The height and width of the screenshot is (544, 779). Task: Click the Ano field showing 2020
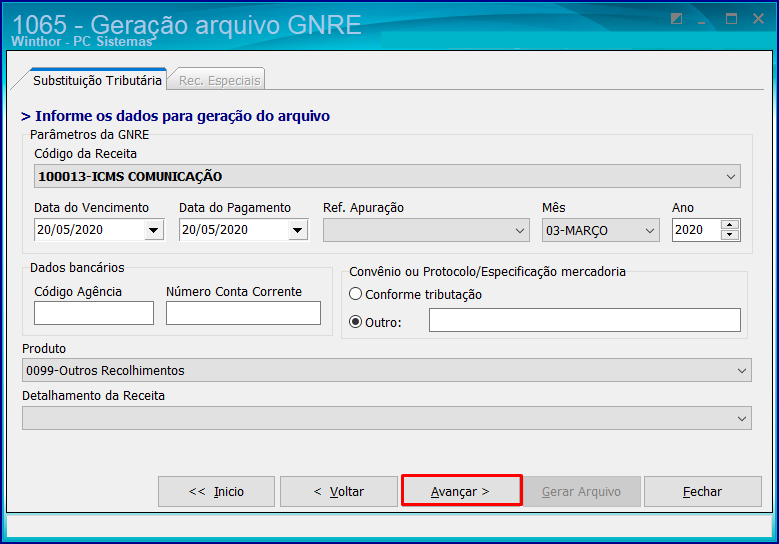click(x=696, y=230)
